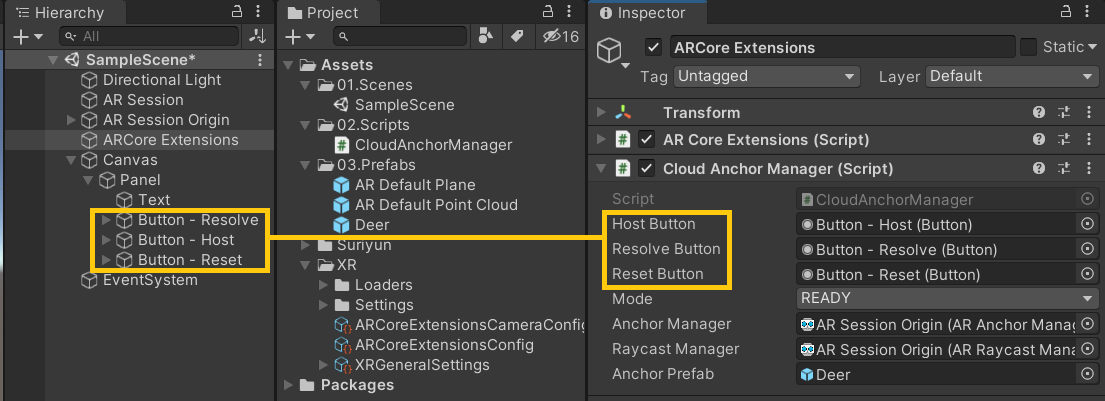Edit the ARCore Extensions name field

click(842, 47)
